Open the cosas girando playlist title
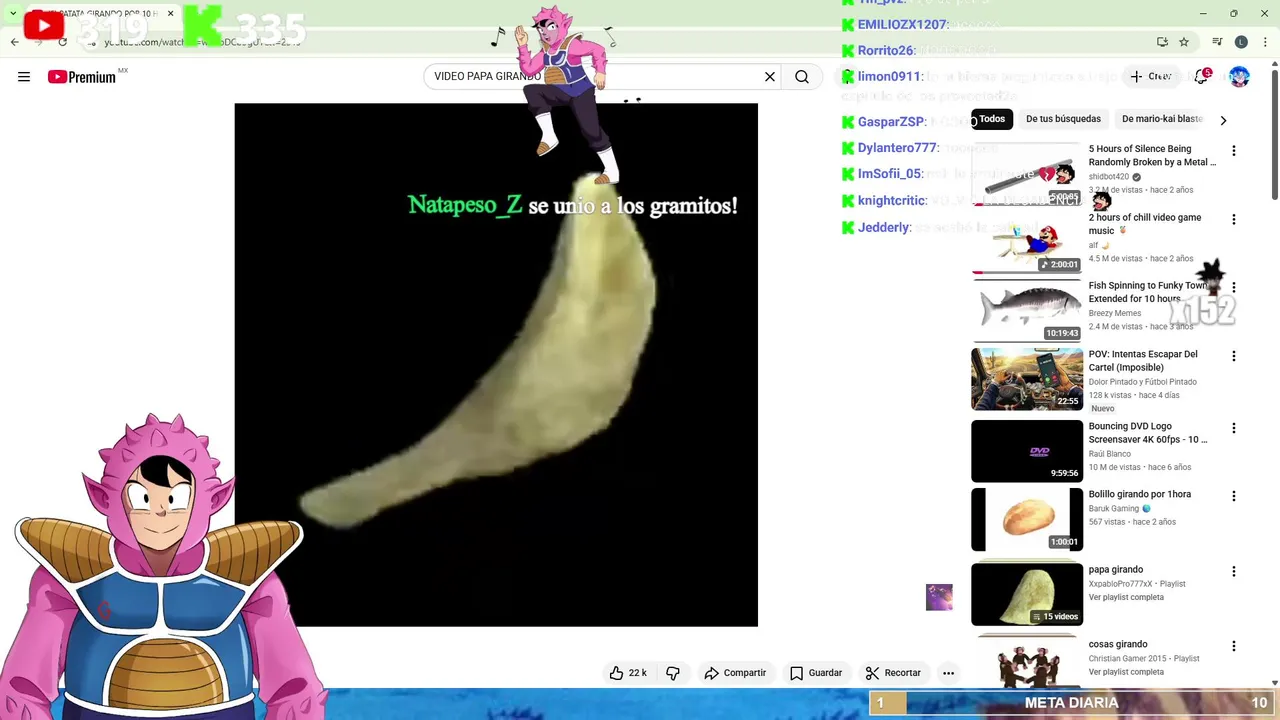 tap(1118, 645)
